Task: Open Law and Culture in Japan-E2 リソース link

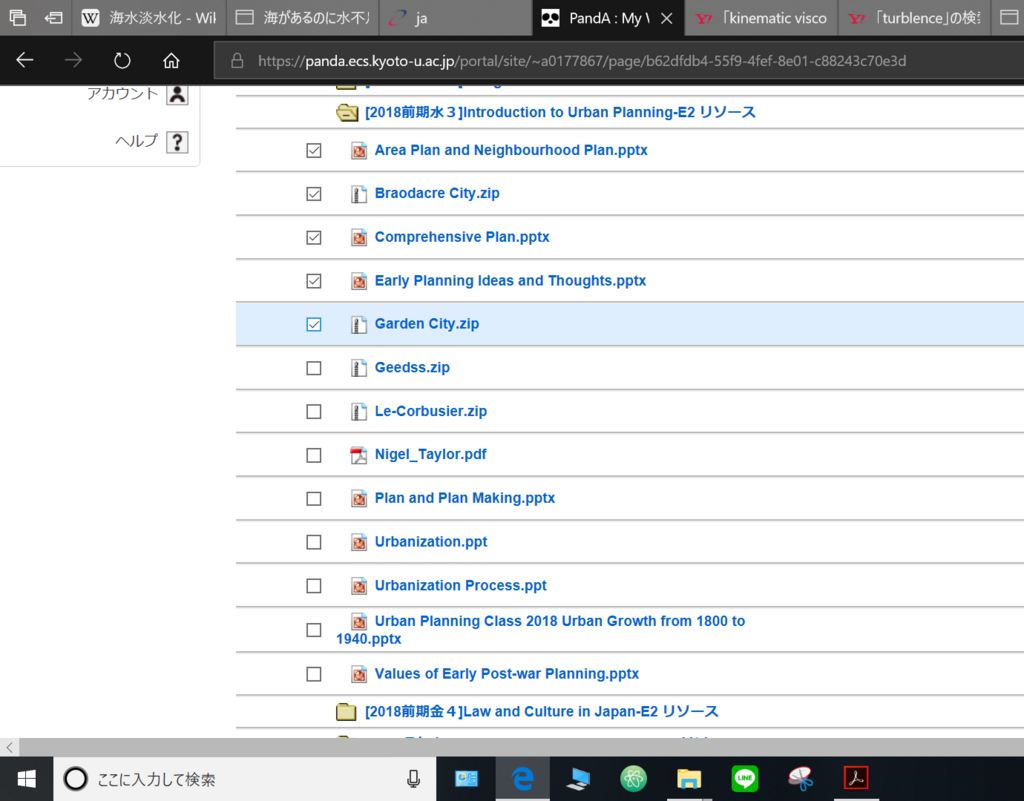Action: 541,712
